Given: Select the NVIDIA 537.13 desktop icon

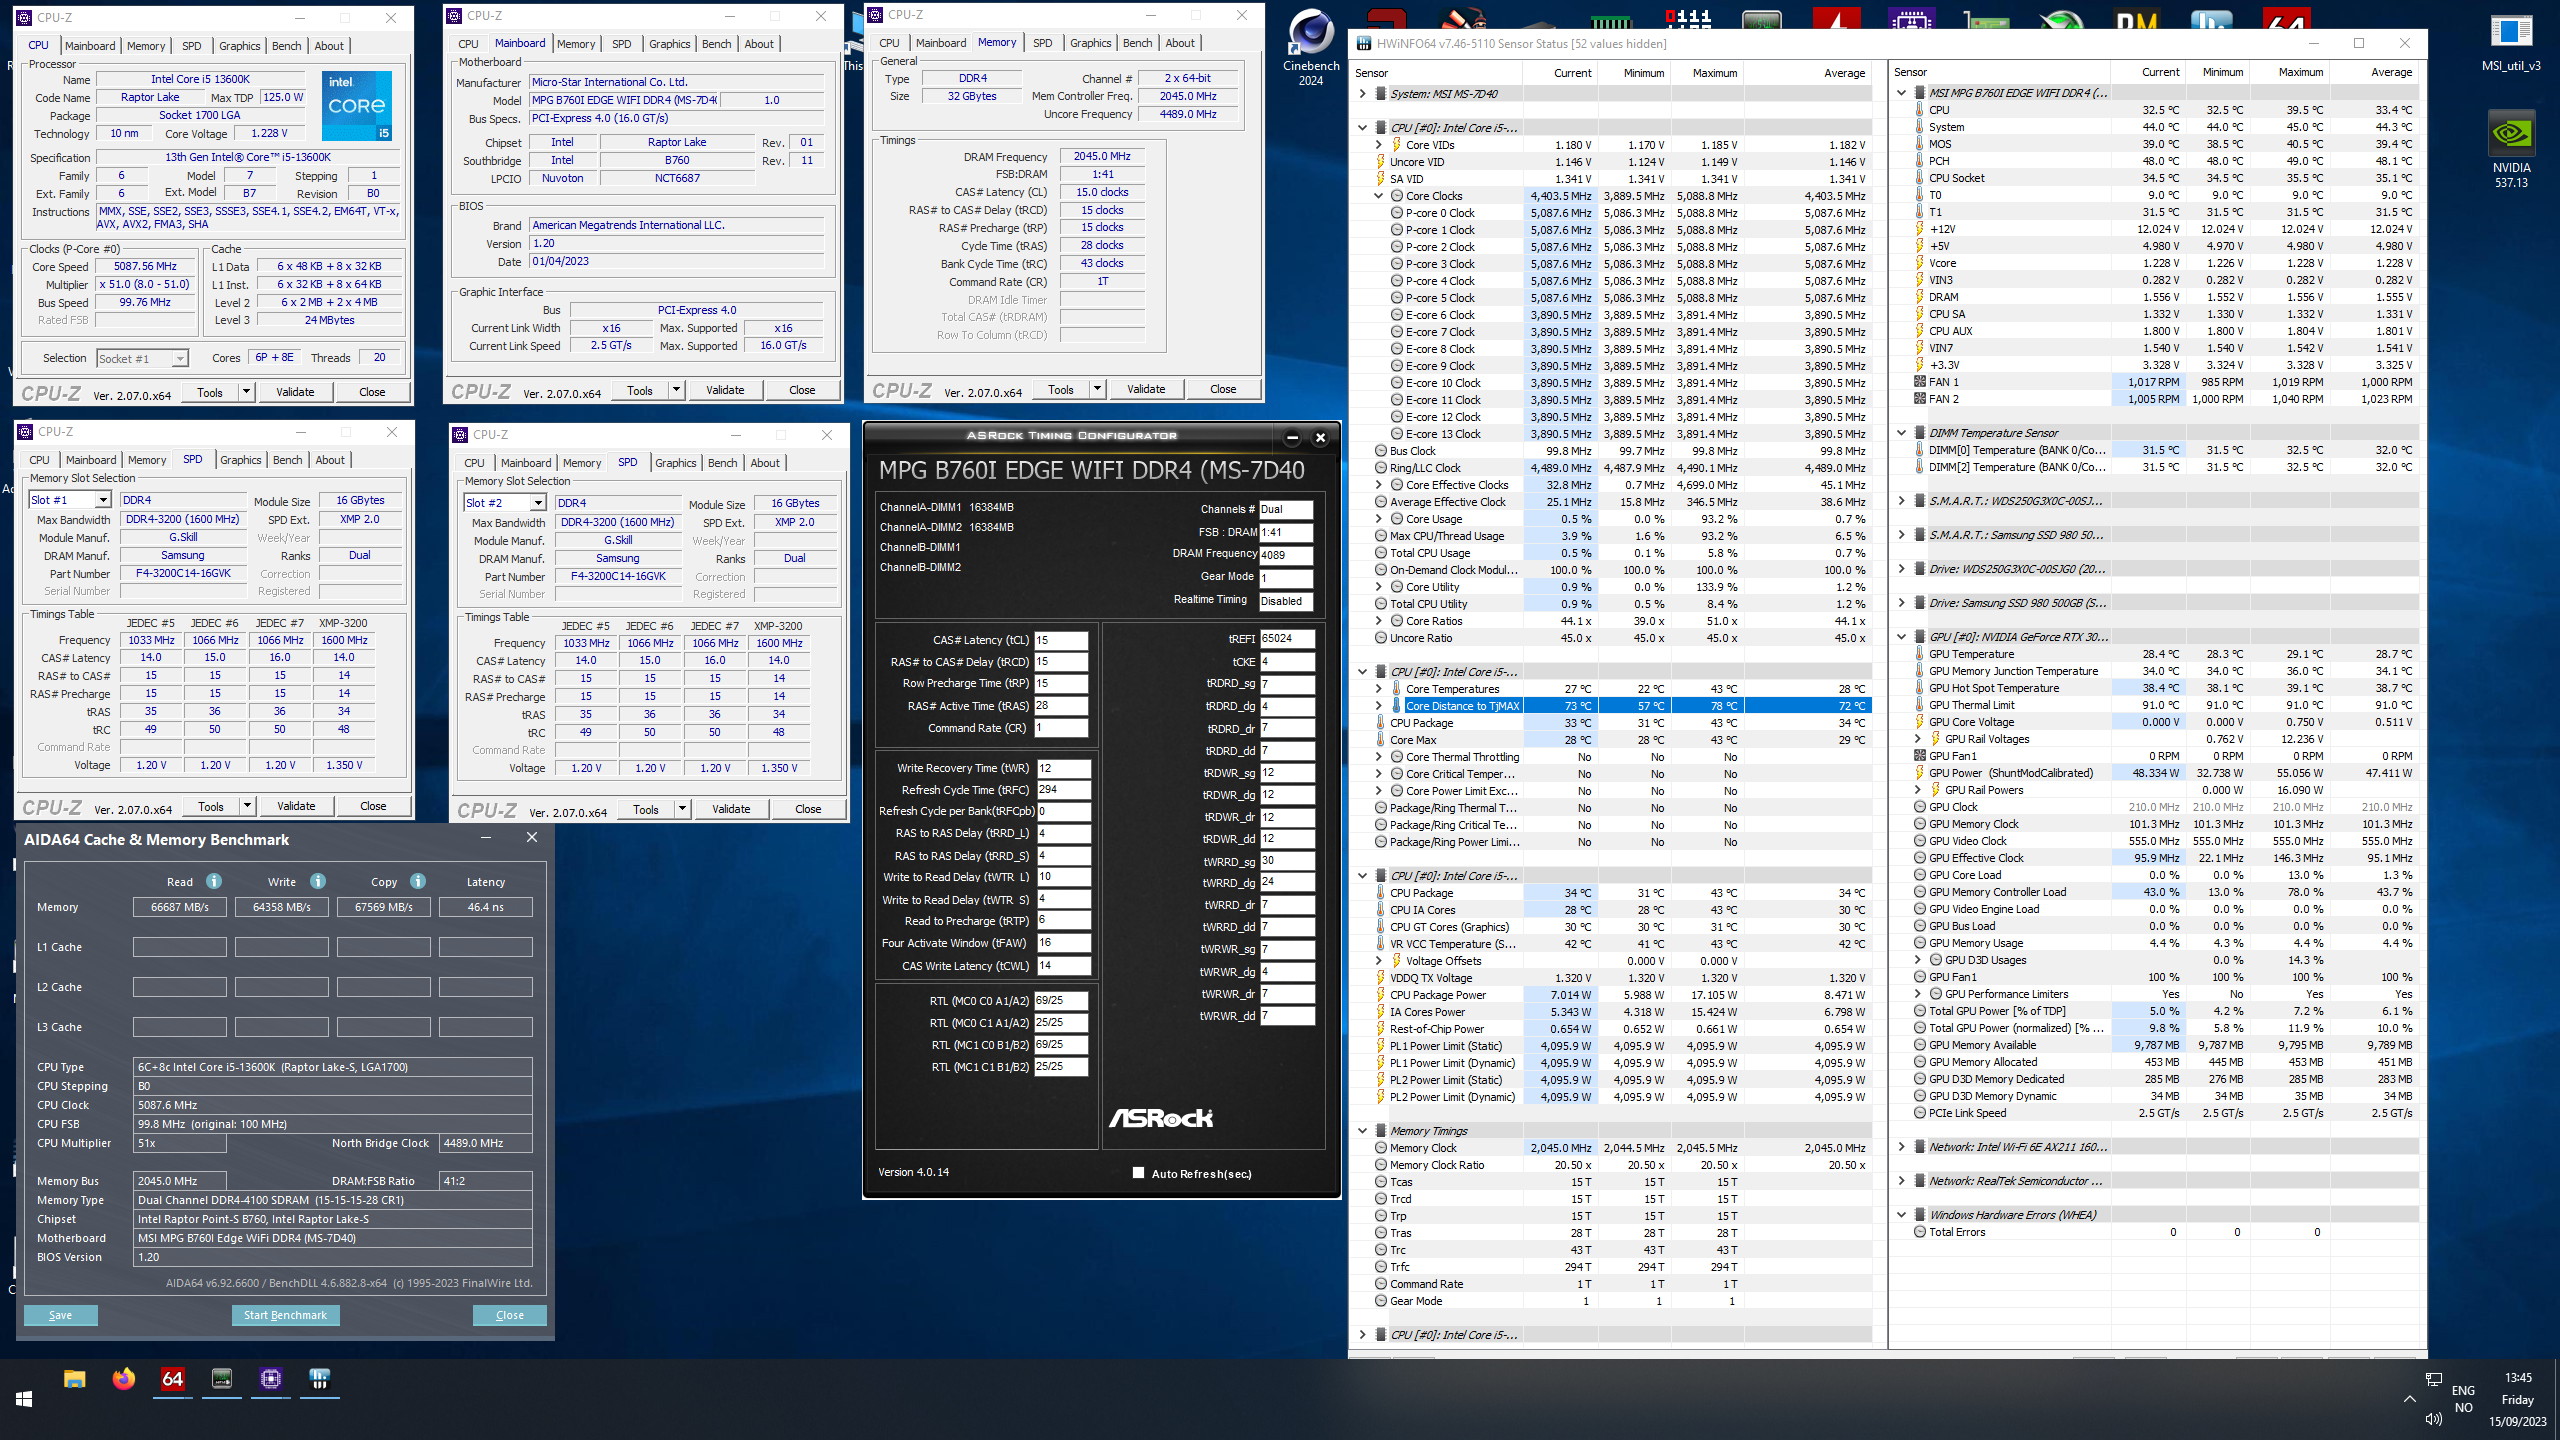Looking at the screenshot, I should pyautogui.click(x=2511, y=147).
